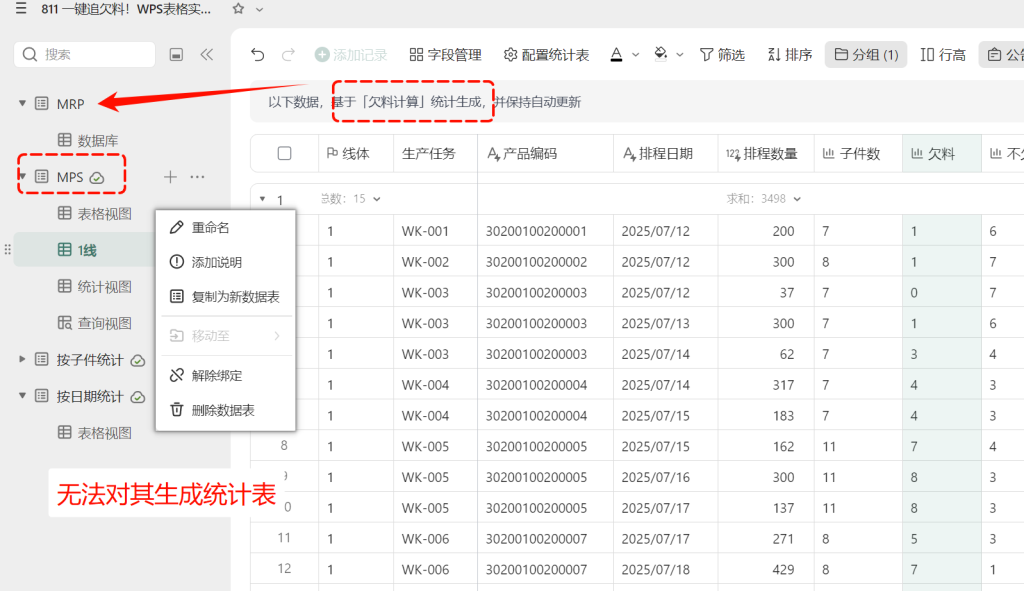Toggle the select-all checkbox in header

click(284, 153)
